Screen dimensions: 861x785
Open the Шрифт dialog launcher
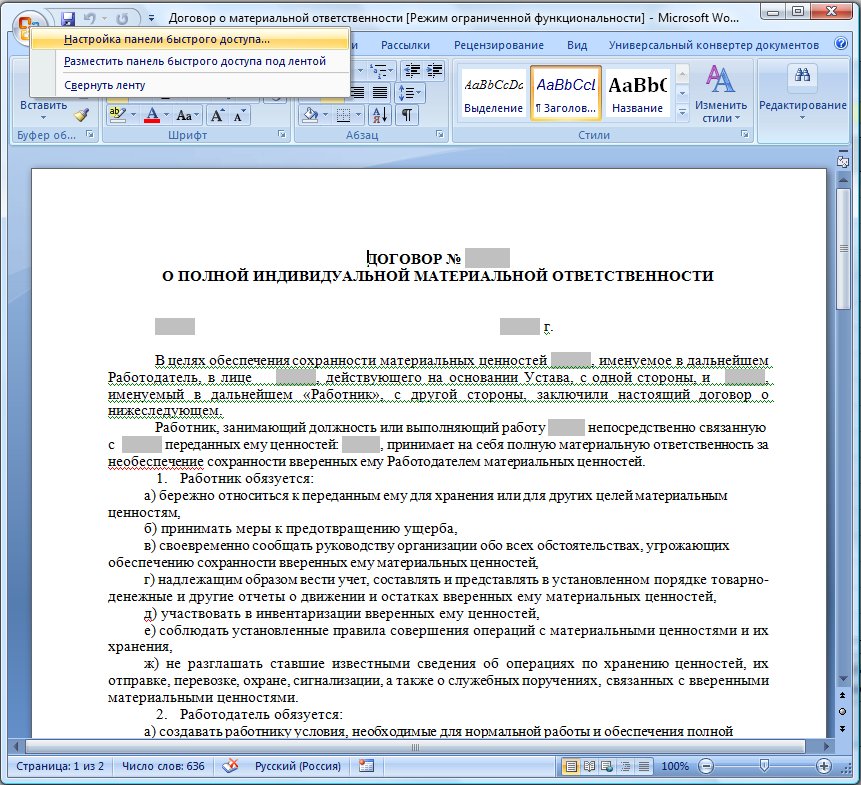(282, 134)
